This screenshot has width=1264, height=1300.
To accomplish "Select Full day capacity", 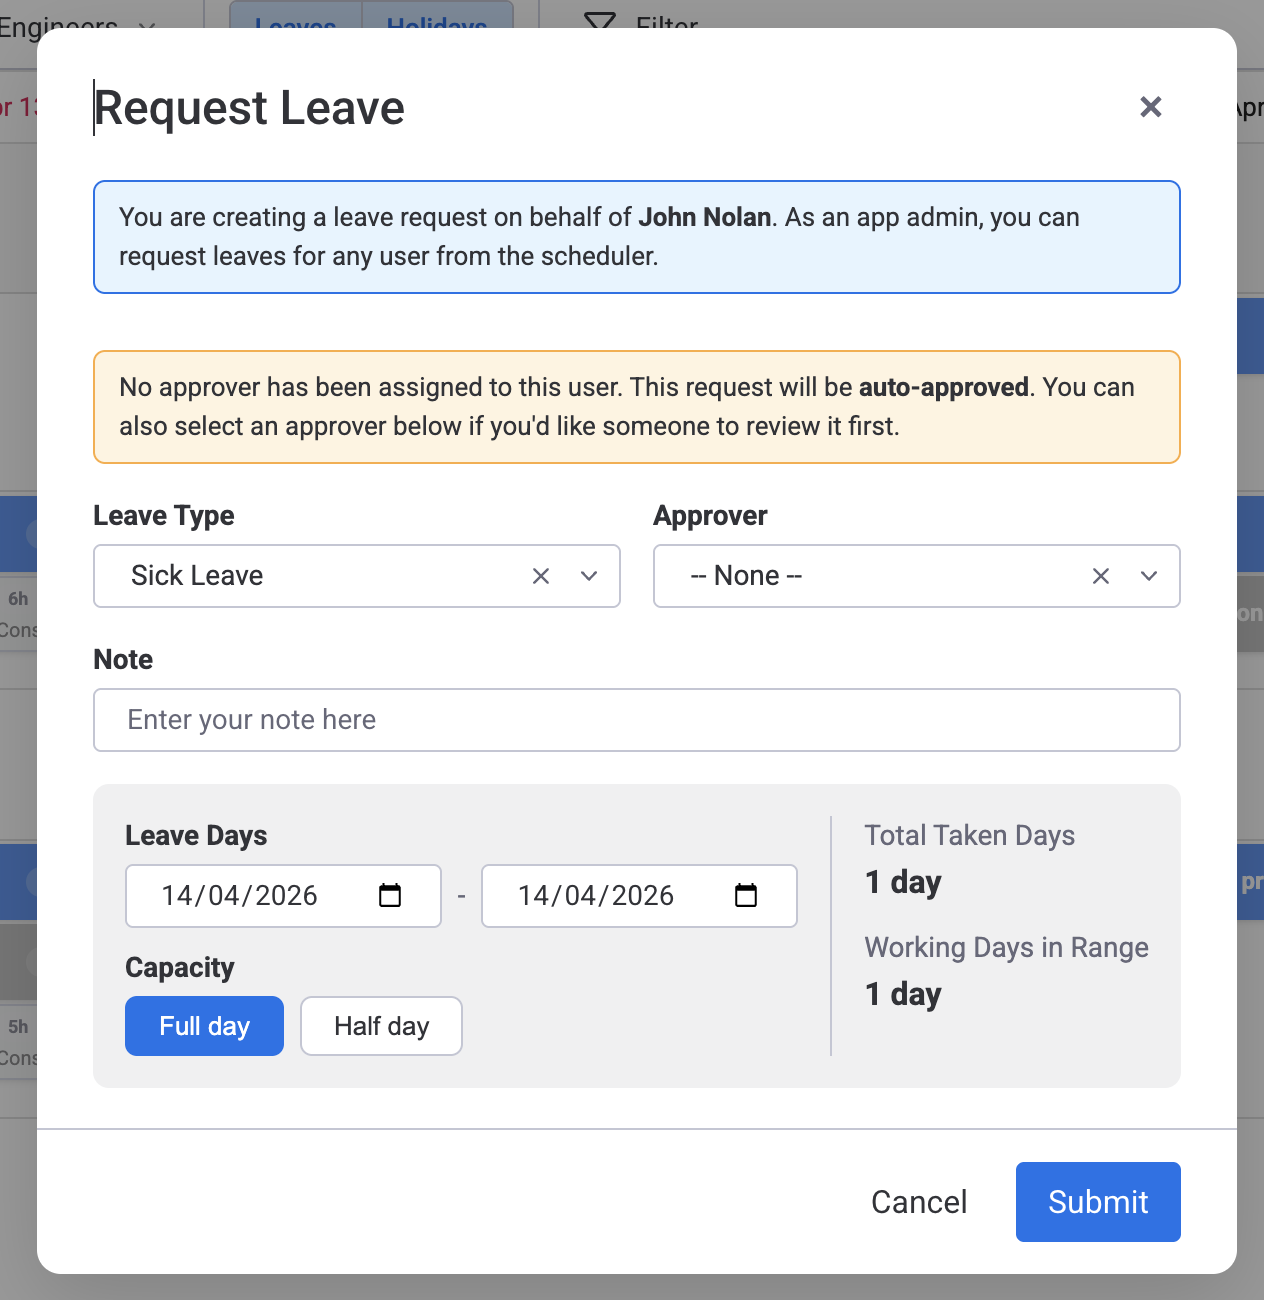I will (204, 1026).
